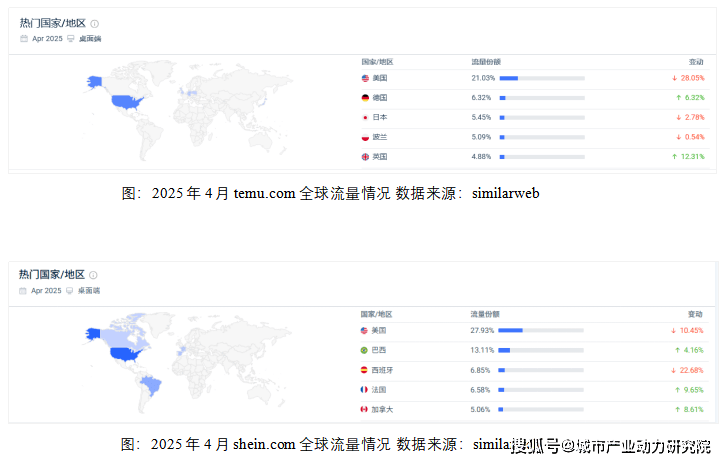
Task: Click the 27.93% traffic share bar
Action: coord(541,330)
